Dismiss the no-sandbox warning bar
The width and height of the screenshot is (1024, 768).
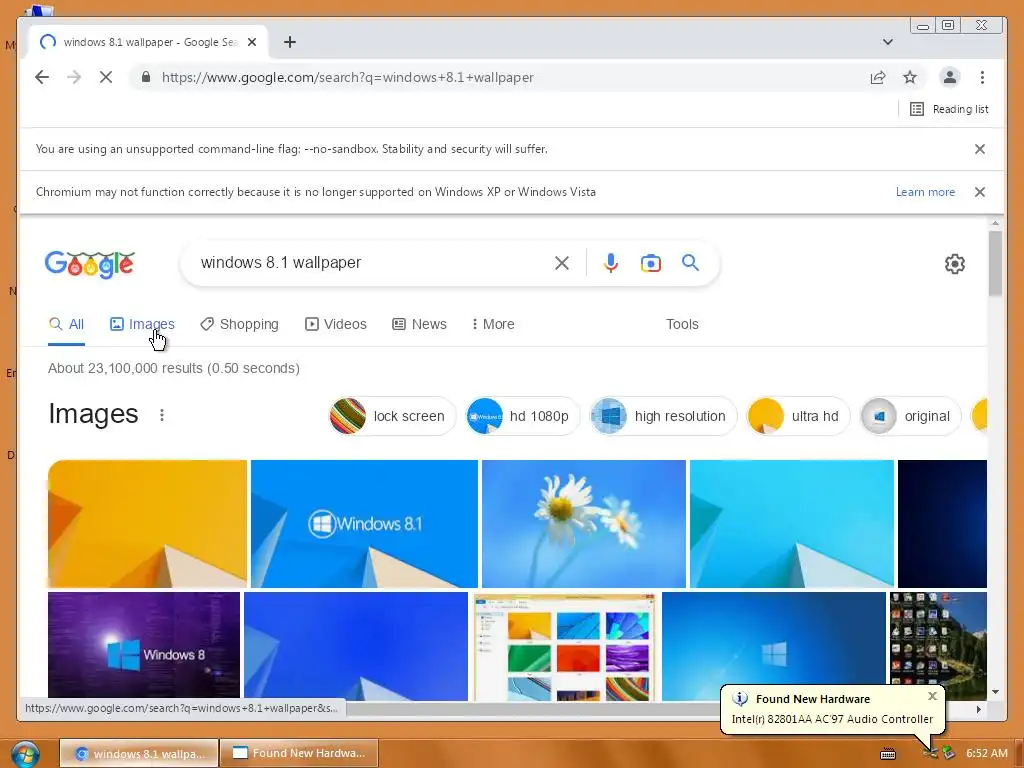click(980, 149)
